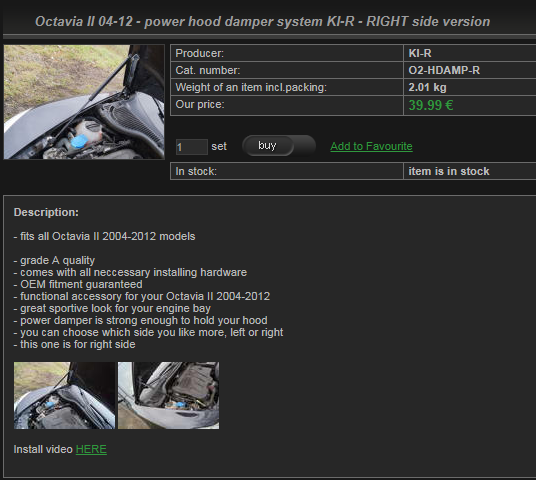Viewport: 536px width, 480px height.
Task: Open the grassy-background description photo
Action: (65, 396)
